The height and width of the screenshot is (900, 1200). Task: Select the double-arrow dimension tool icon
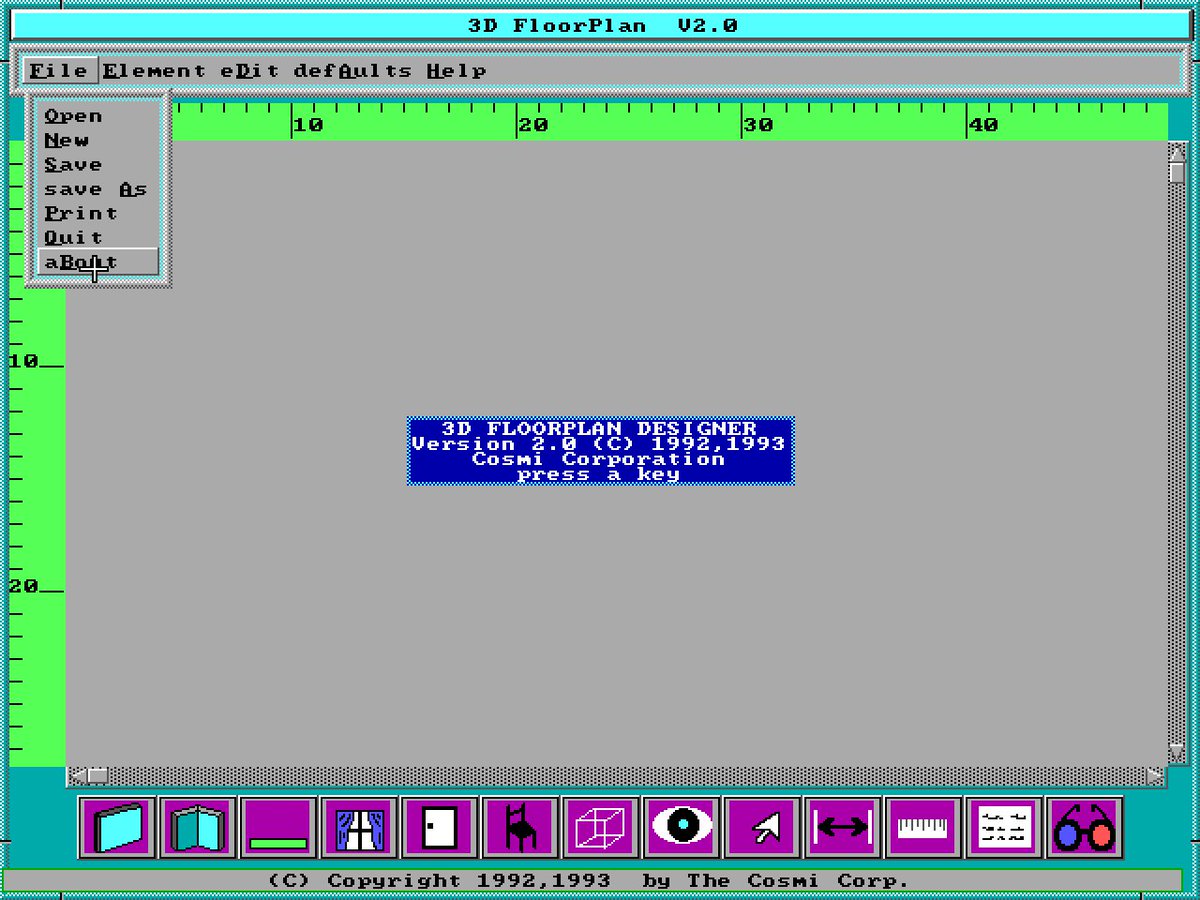[x=843, y=828]
